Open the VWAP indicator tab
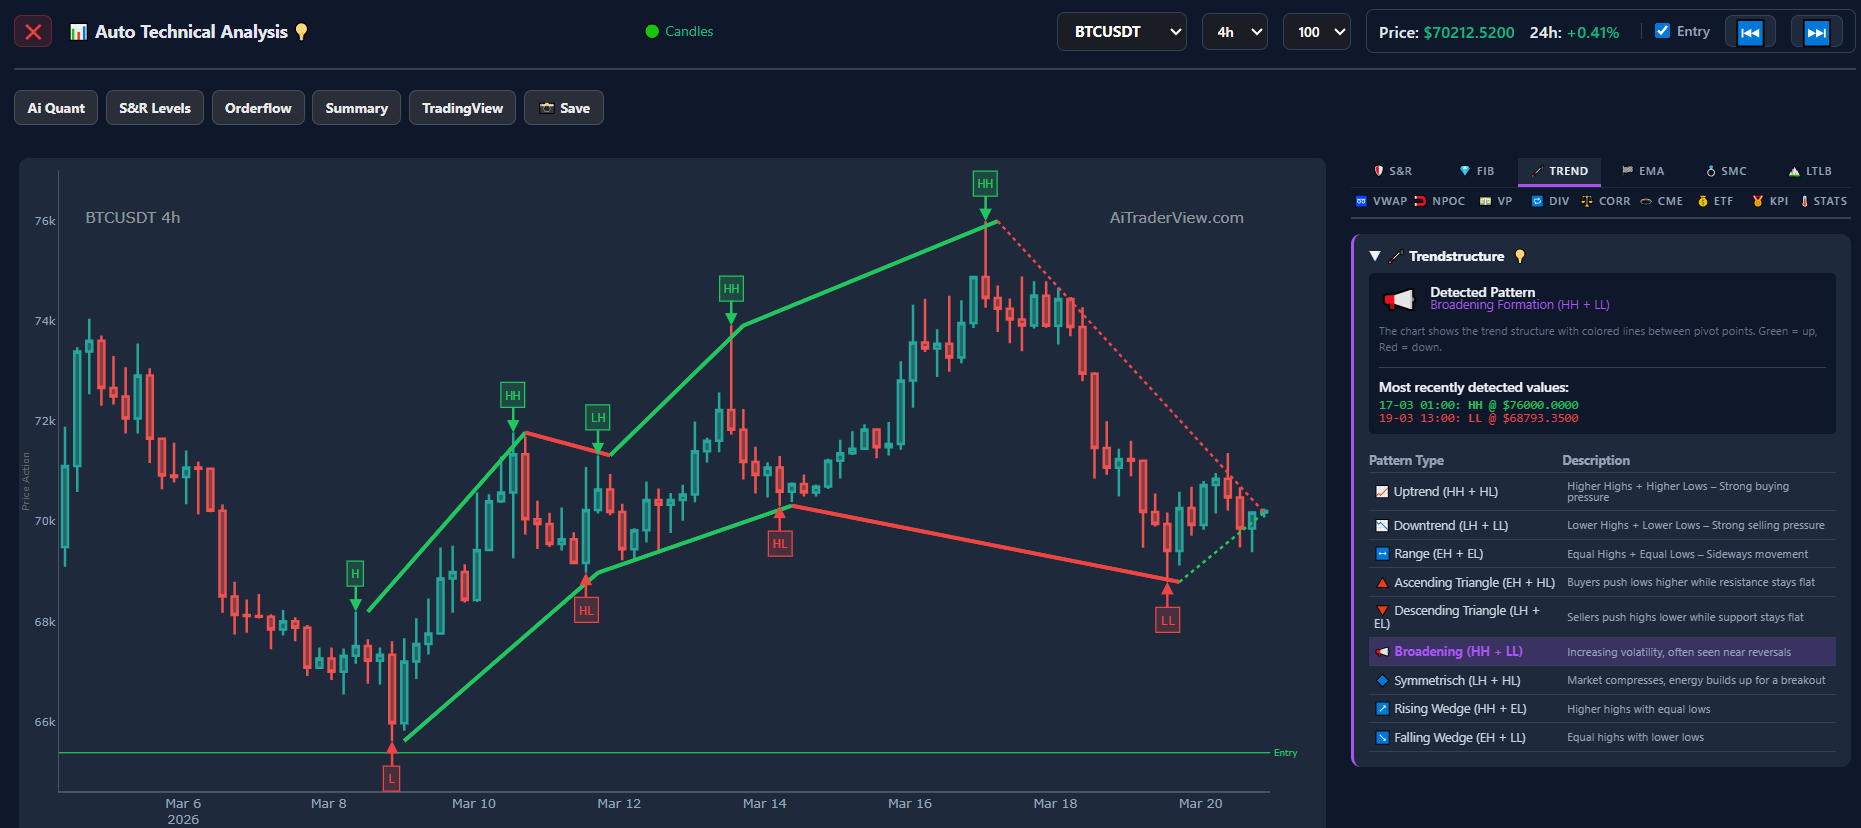Viewport: 1861px width, 828px height. coord(1381,201)
